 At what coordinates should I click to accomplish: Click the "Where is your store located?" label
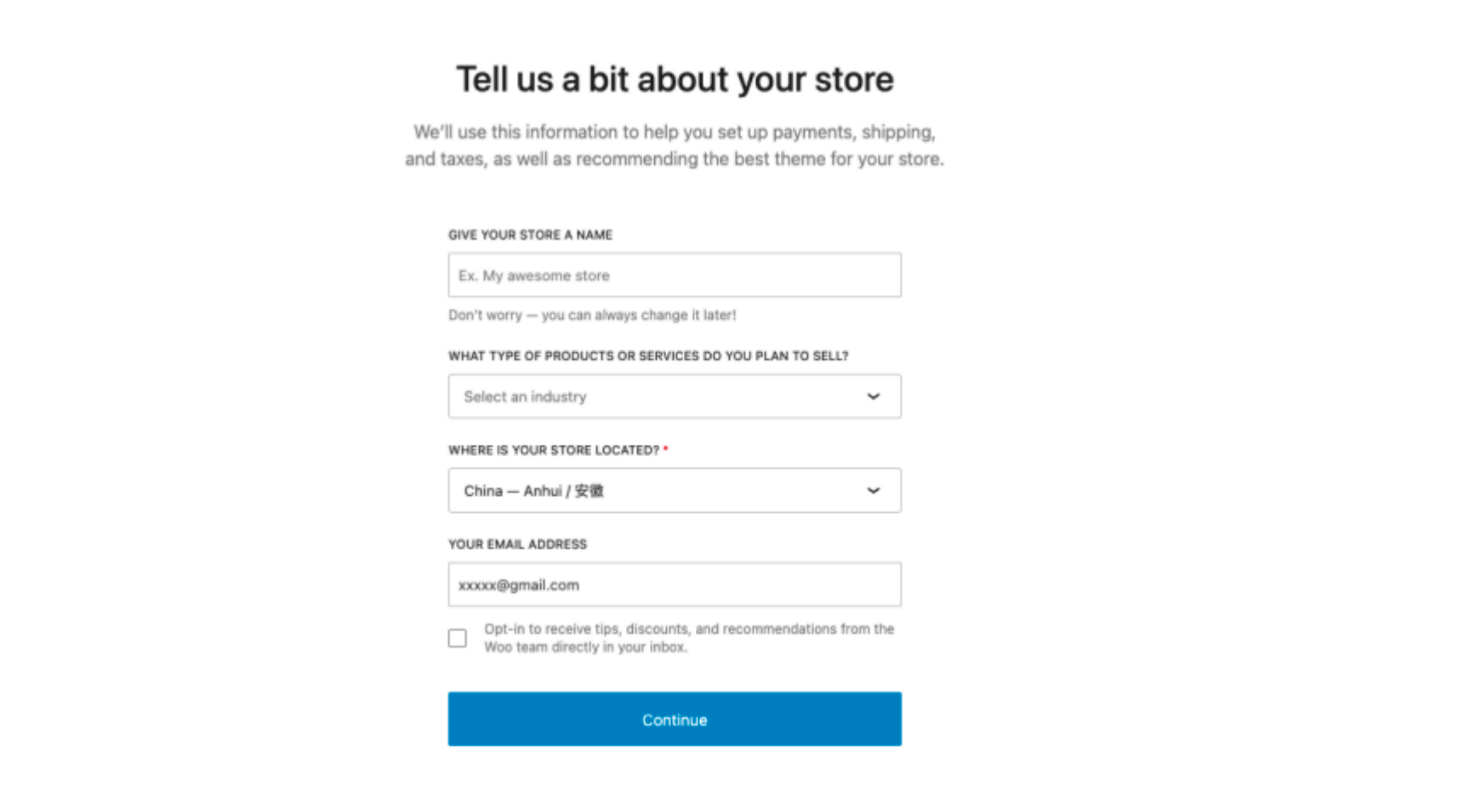click(x=553, y=450)
